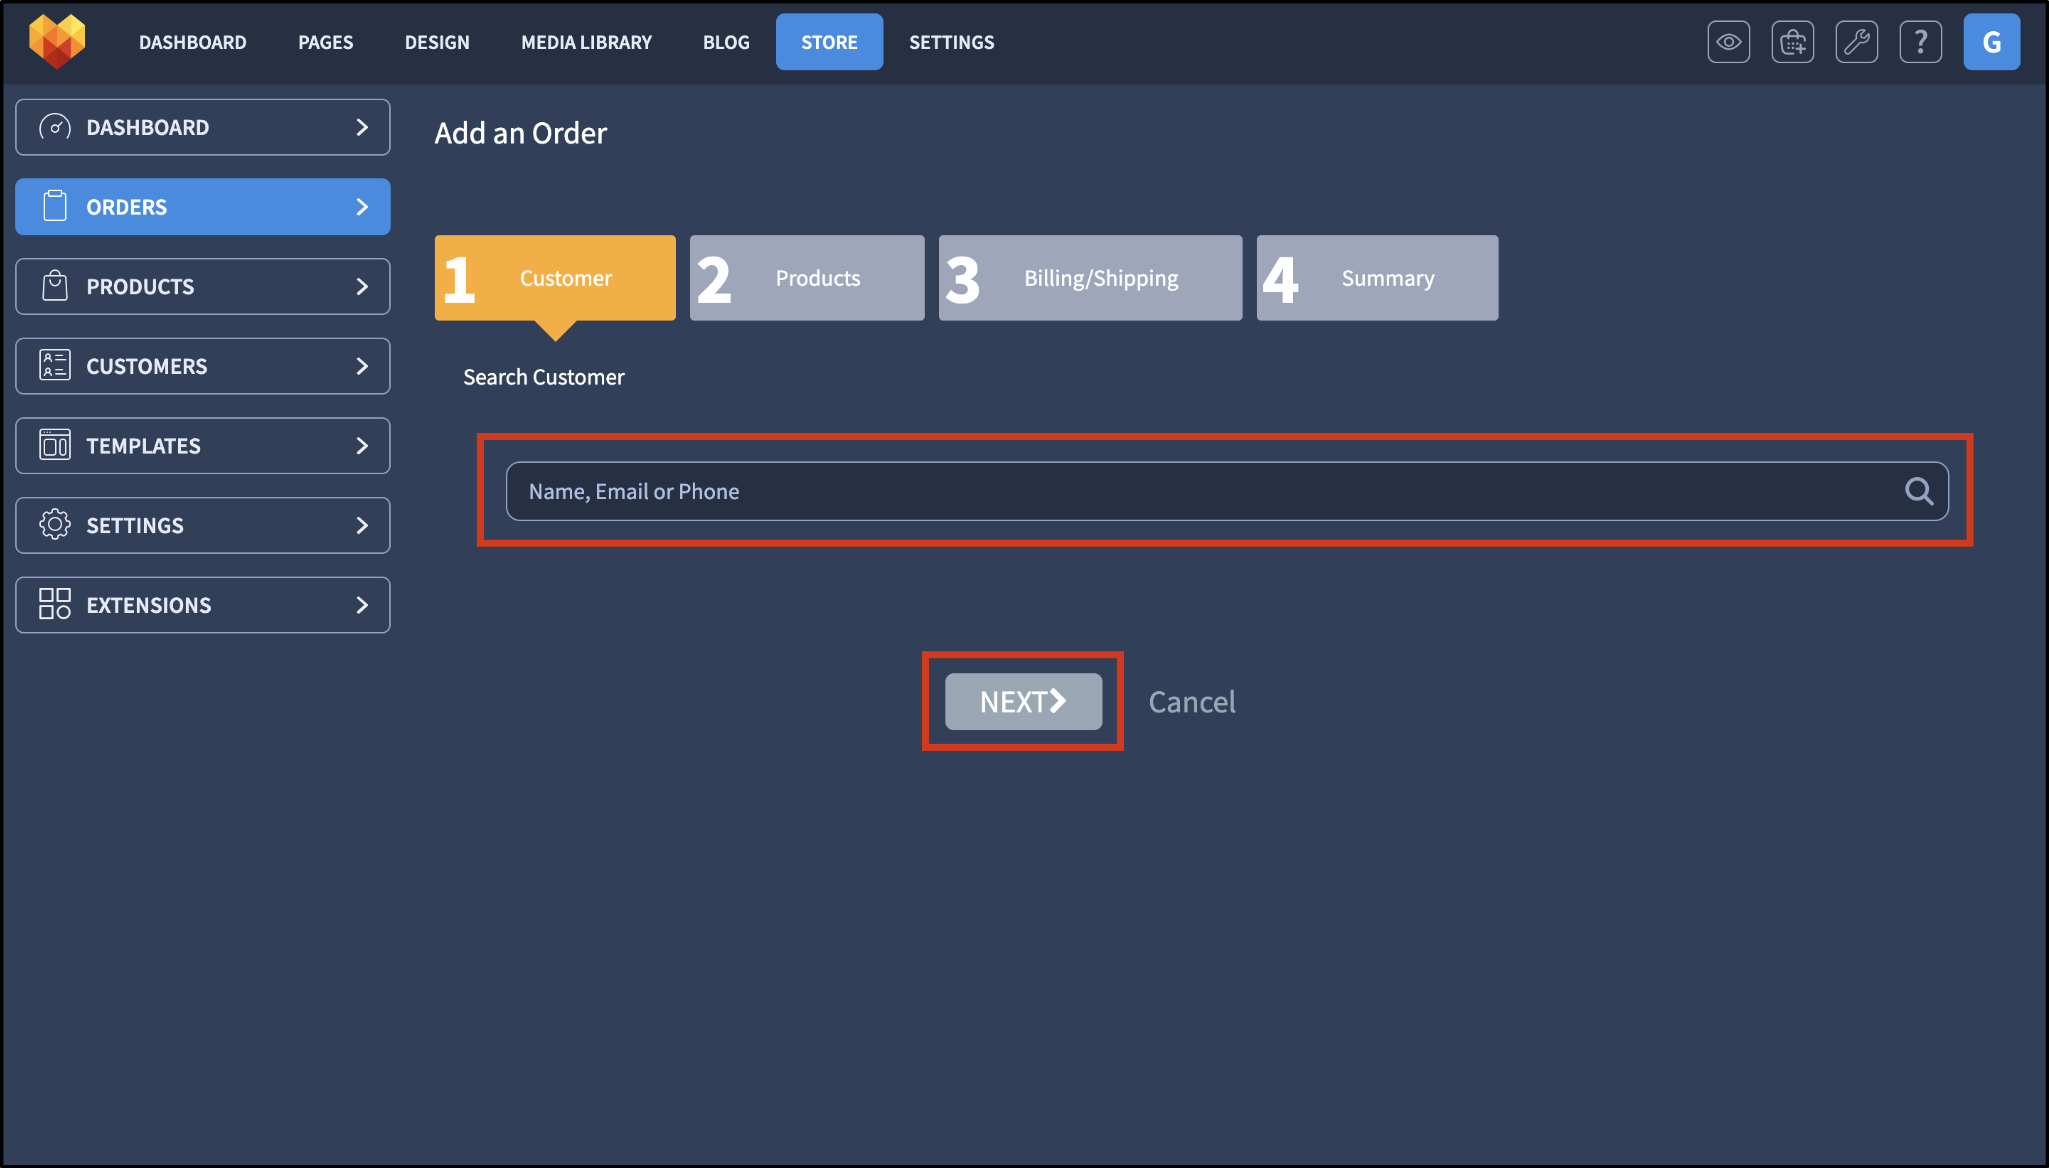
Task: Open the Blog menu item
Action: coord(726,42)
